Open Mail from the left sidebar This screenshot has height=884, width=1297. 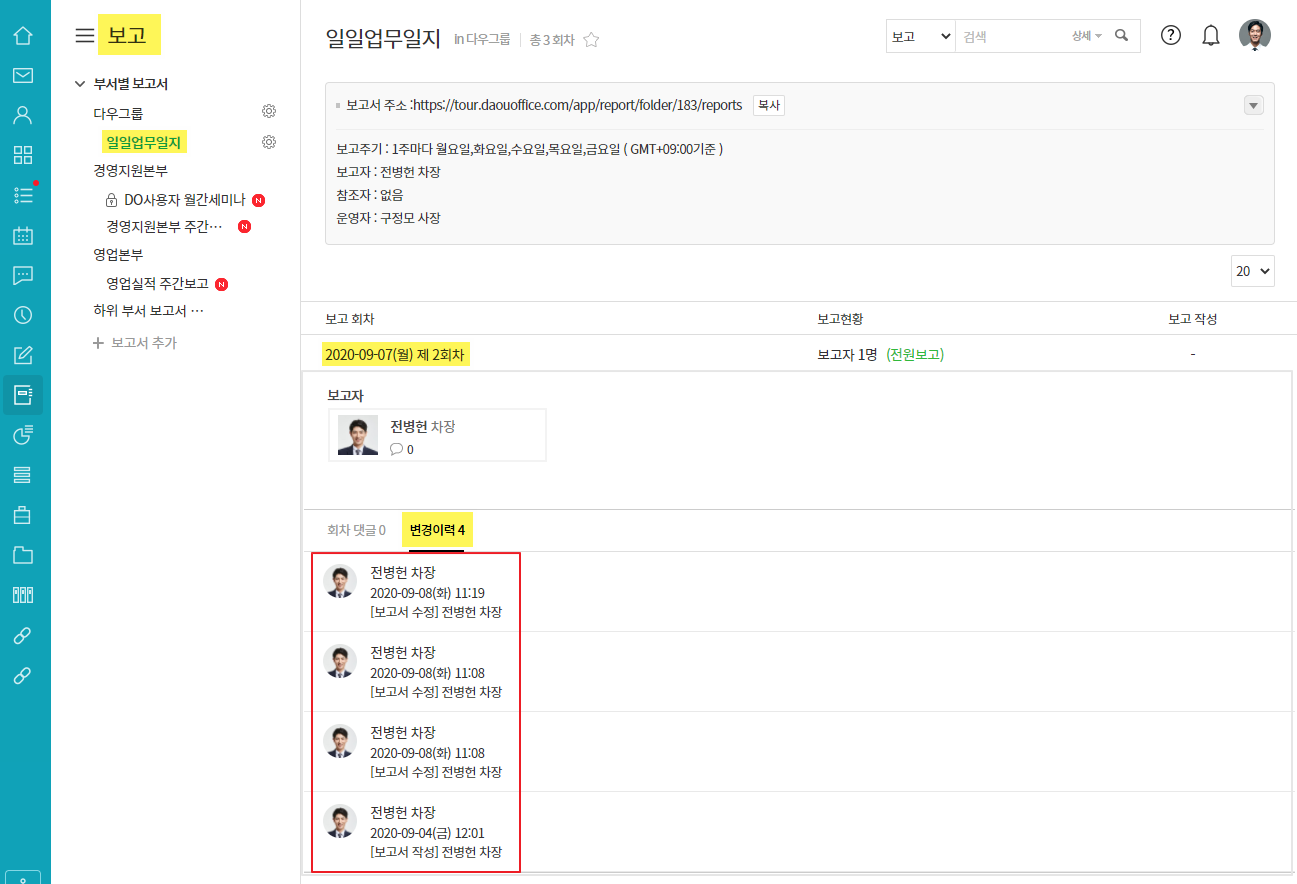pos(22,75)
